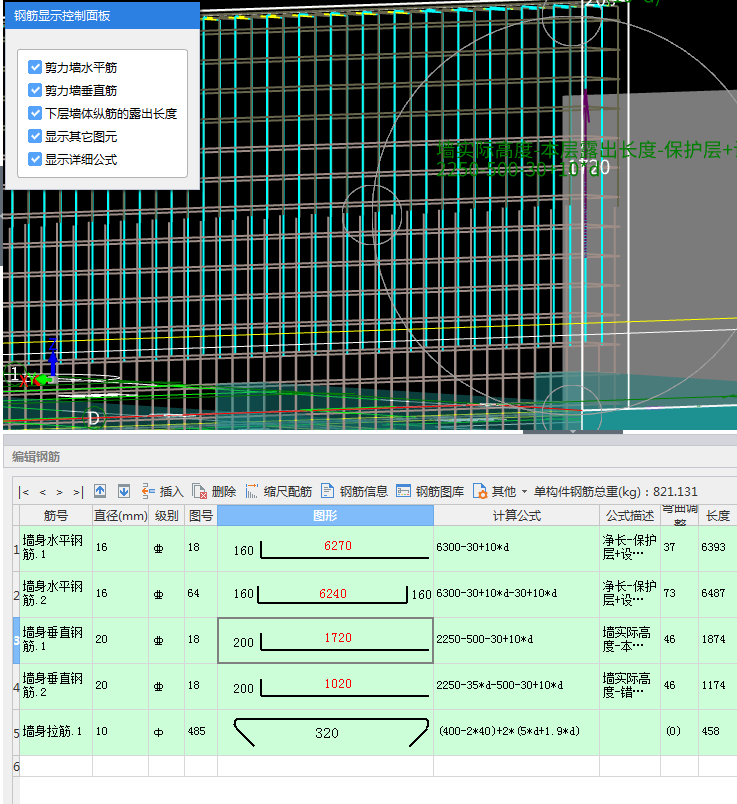
Task: Select row 墙身拉筋.1
Action: (x=56, y=732)
